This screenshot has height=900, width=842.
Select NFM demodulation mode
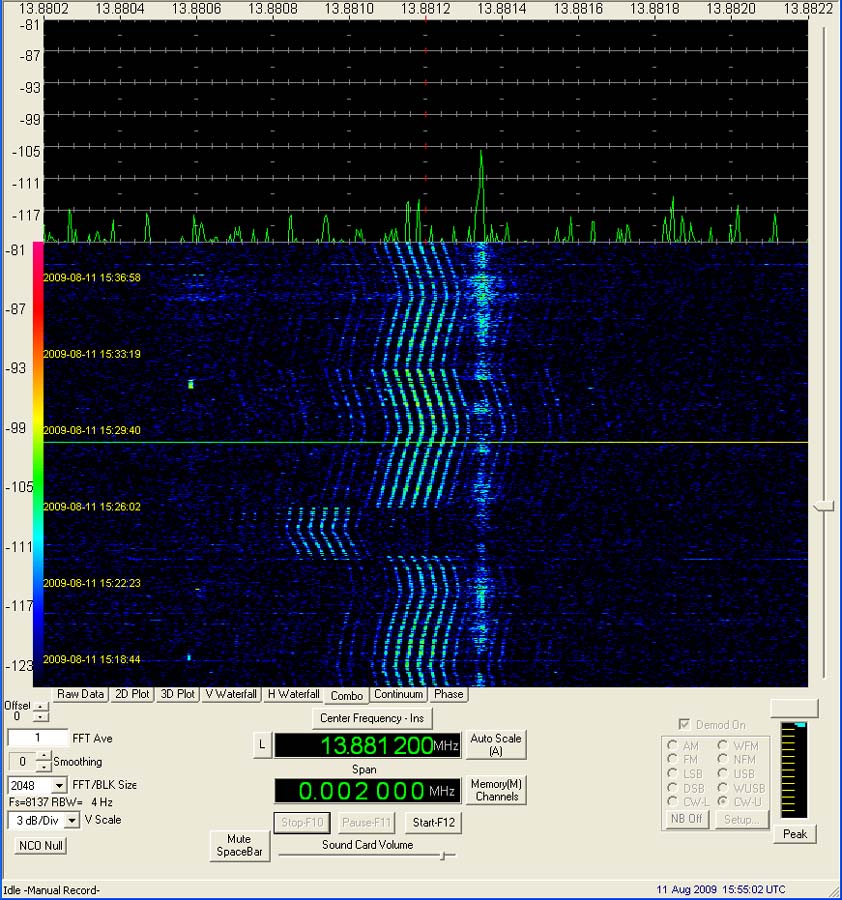click(x=722, y=759)
